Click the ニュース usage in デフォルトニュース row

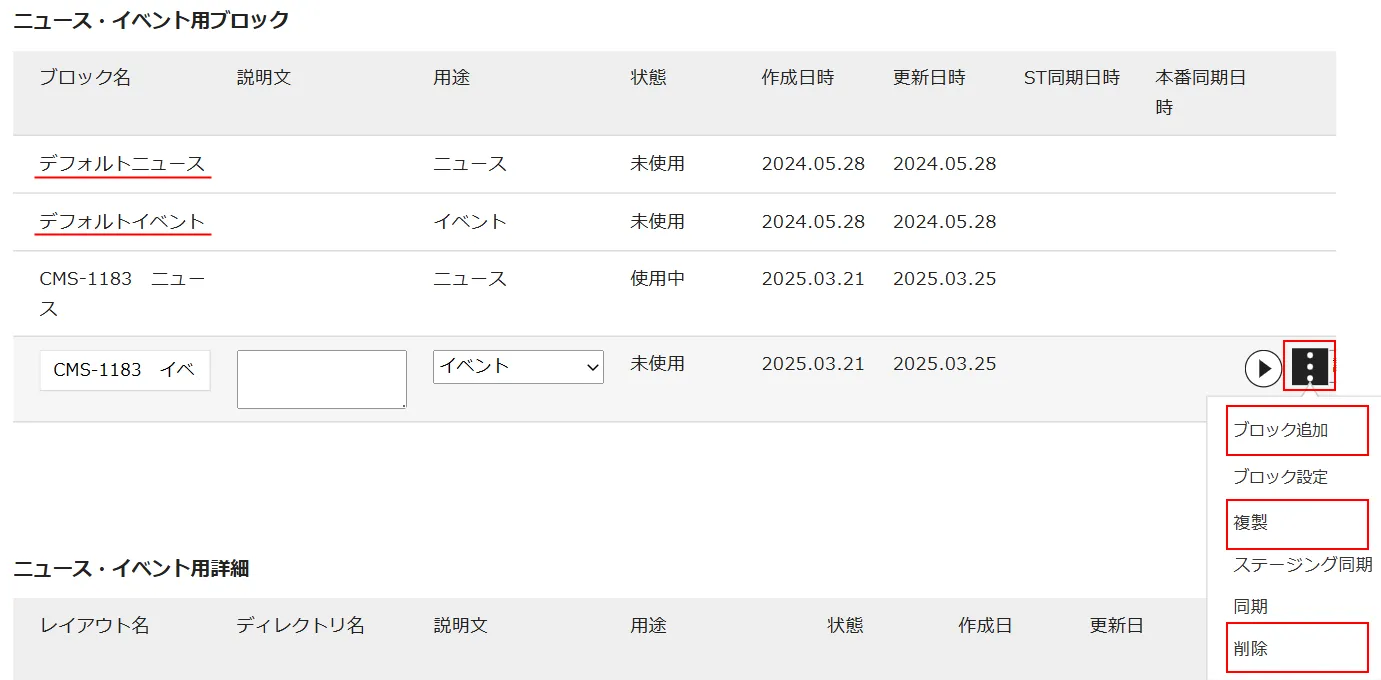point(470,164)
